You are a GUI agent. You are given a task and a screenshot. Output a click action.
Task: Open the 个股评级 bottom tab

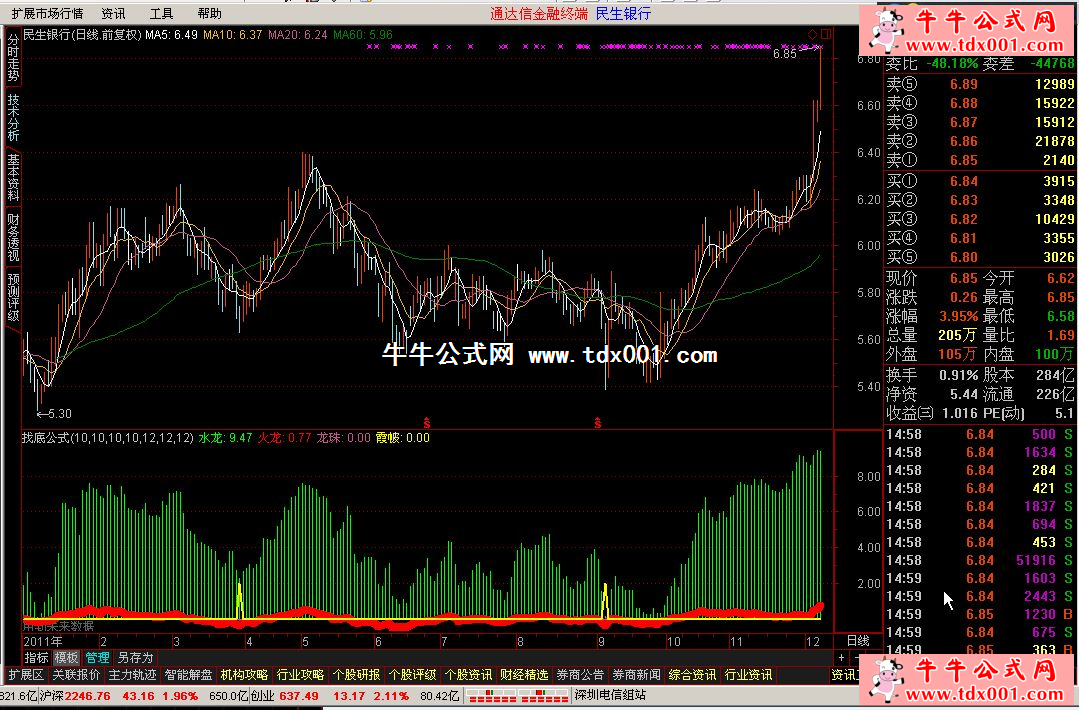pyautogui.click(x=412, y=675)
